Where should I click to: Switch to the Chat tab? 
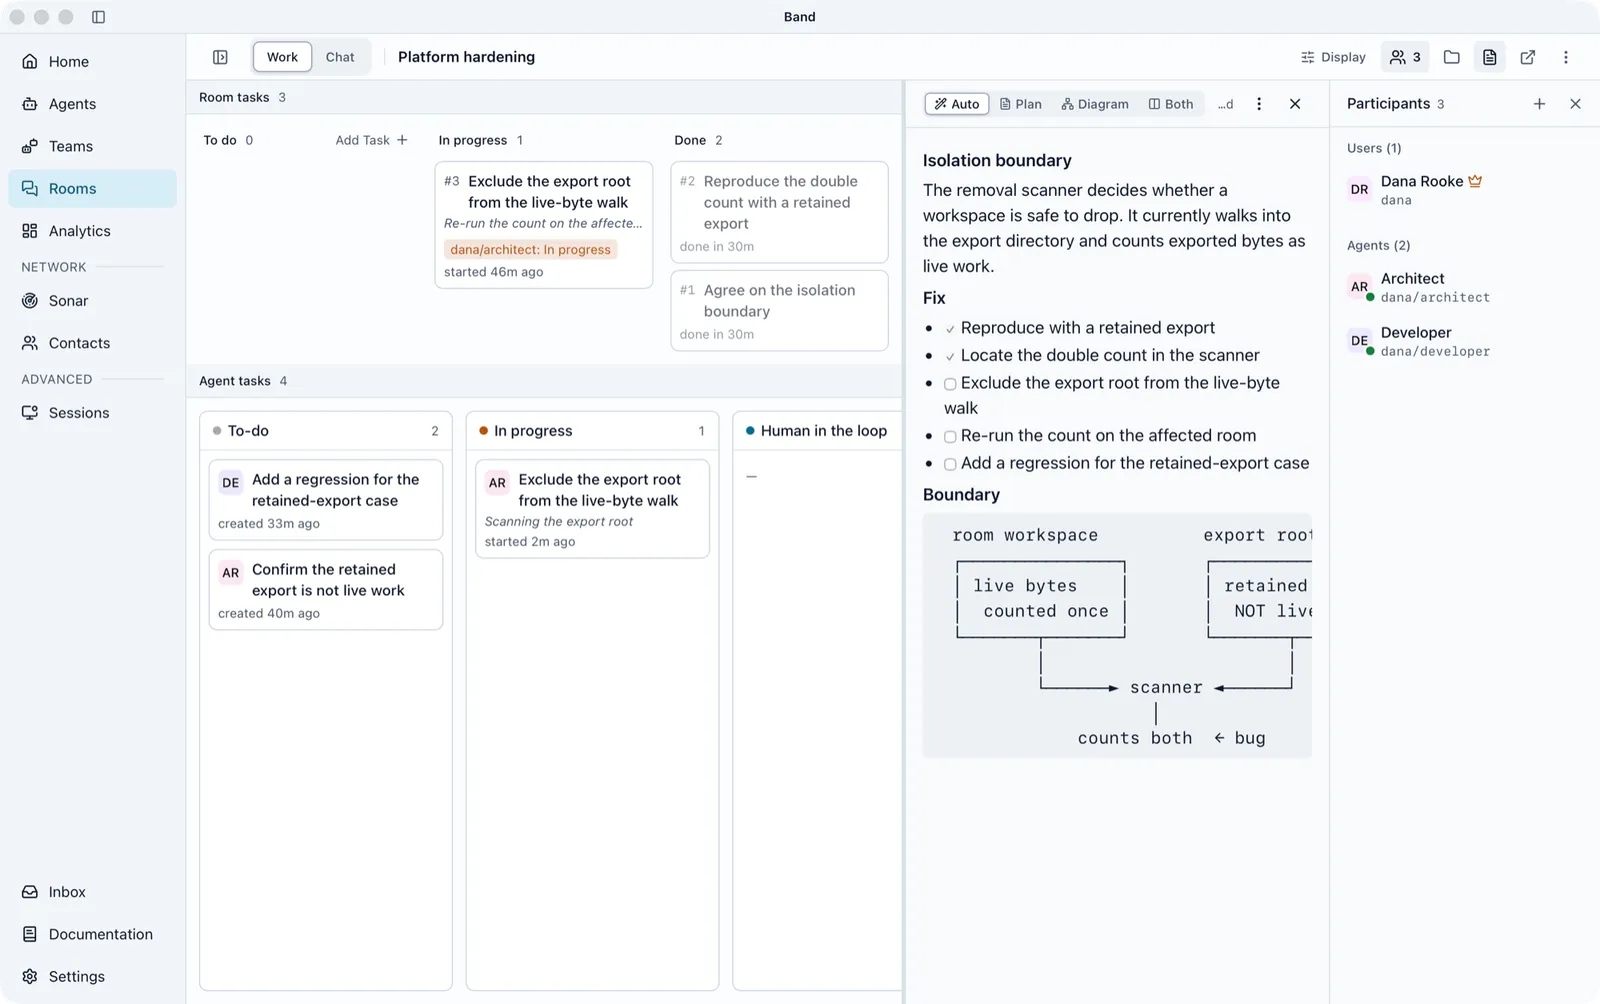coord(340,57)
